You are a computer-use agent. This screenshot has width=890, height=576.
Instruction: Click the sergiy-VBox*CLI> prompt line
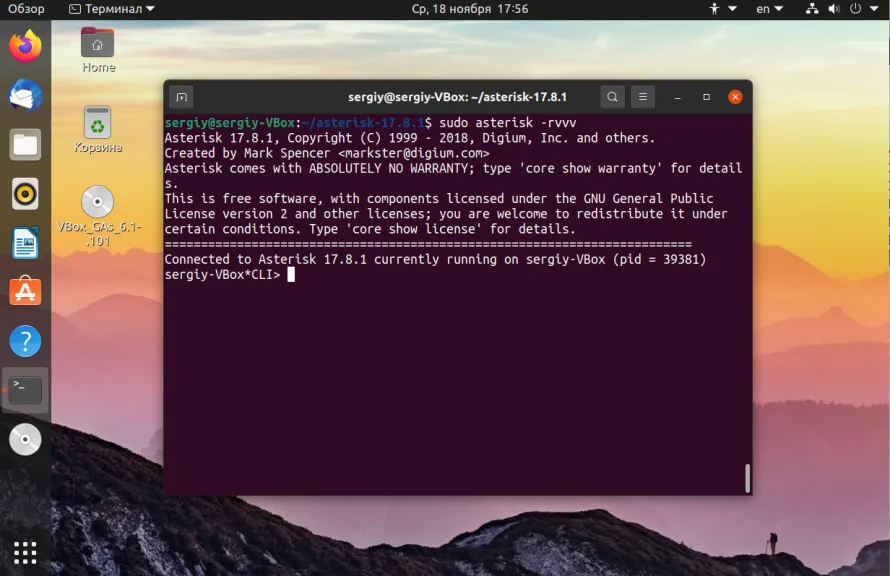click(230, 275)
